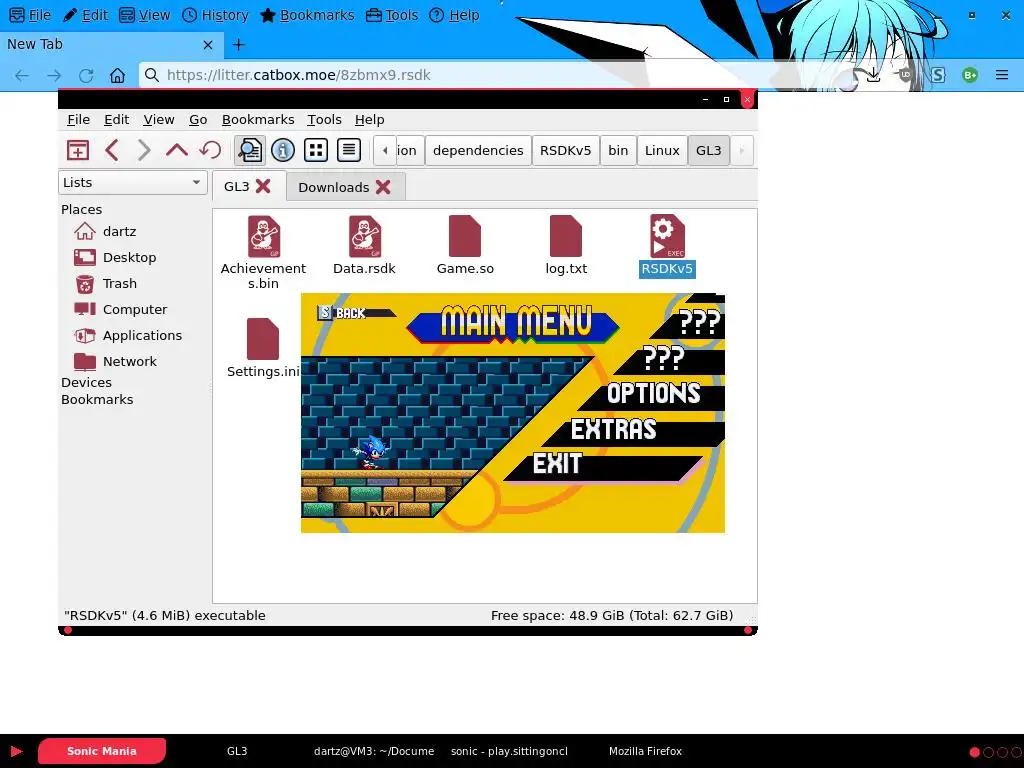The height and width of the screenshot is (768, 1024).
Task: Select the RSDKv5 executable icon
Action: click(667, 236)
